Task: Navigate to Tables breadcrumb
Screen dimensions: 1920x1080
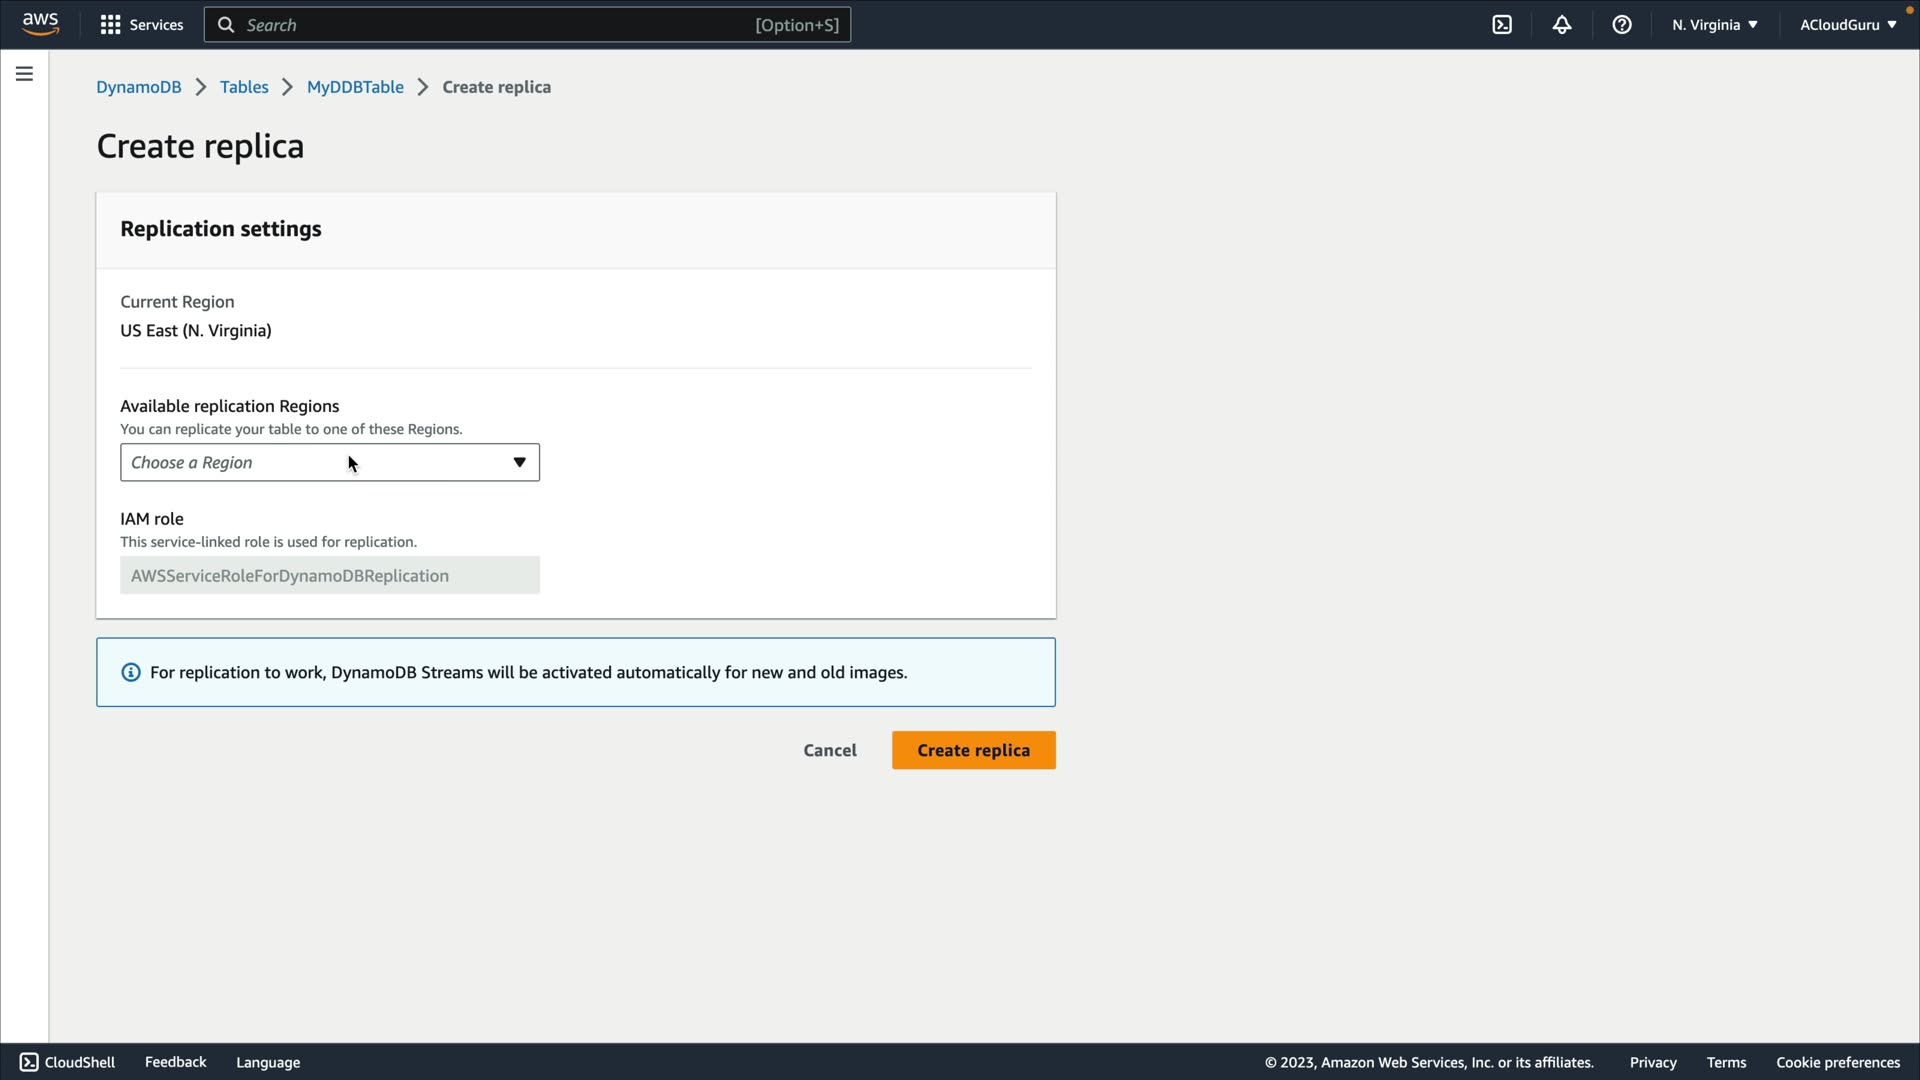Action: click(x=244, y=87)
